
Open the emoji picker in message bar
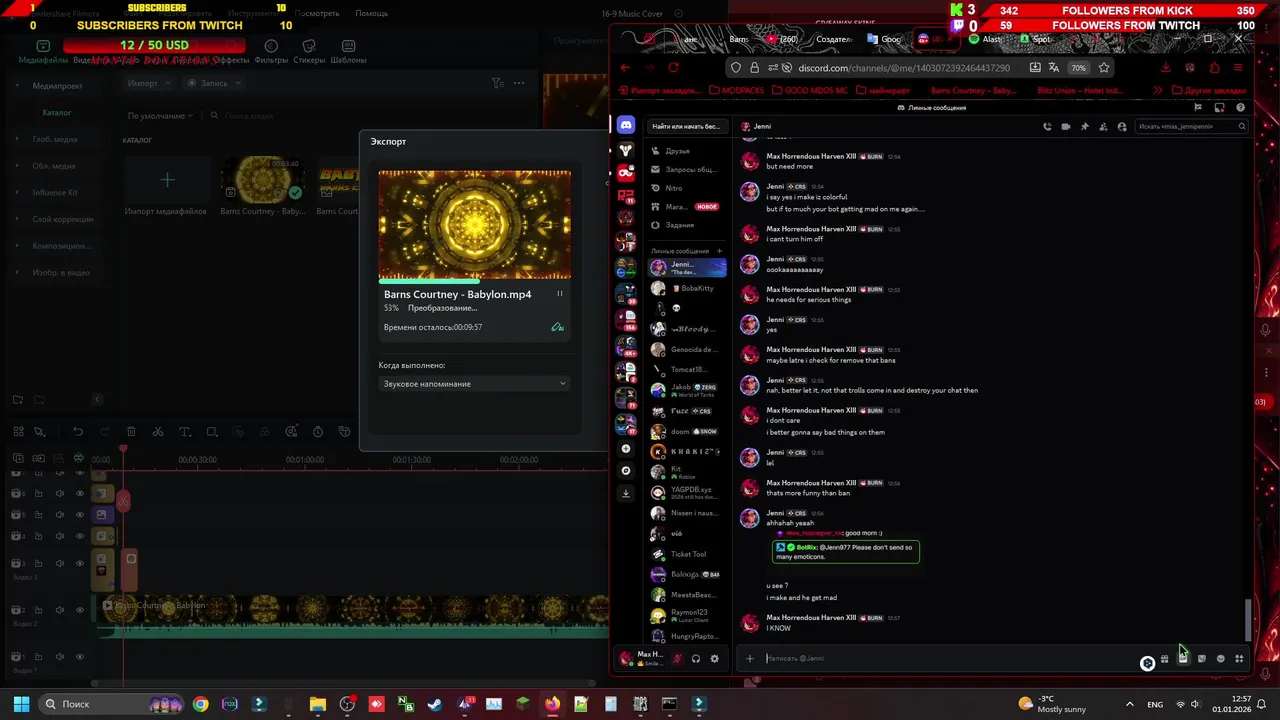tap(1220, 658)
